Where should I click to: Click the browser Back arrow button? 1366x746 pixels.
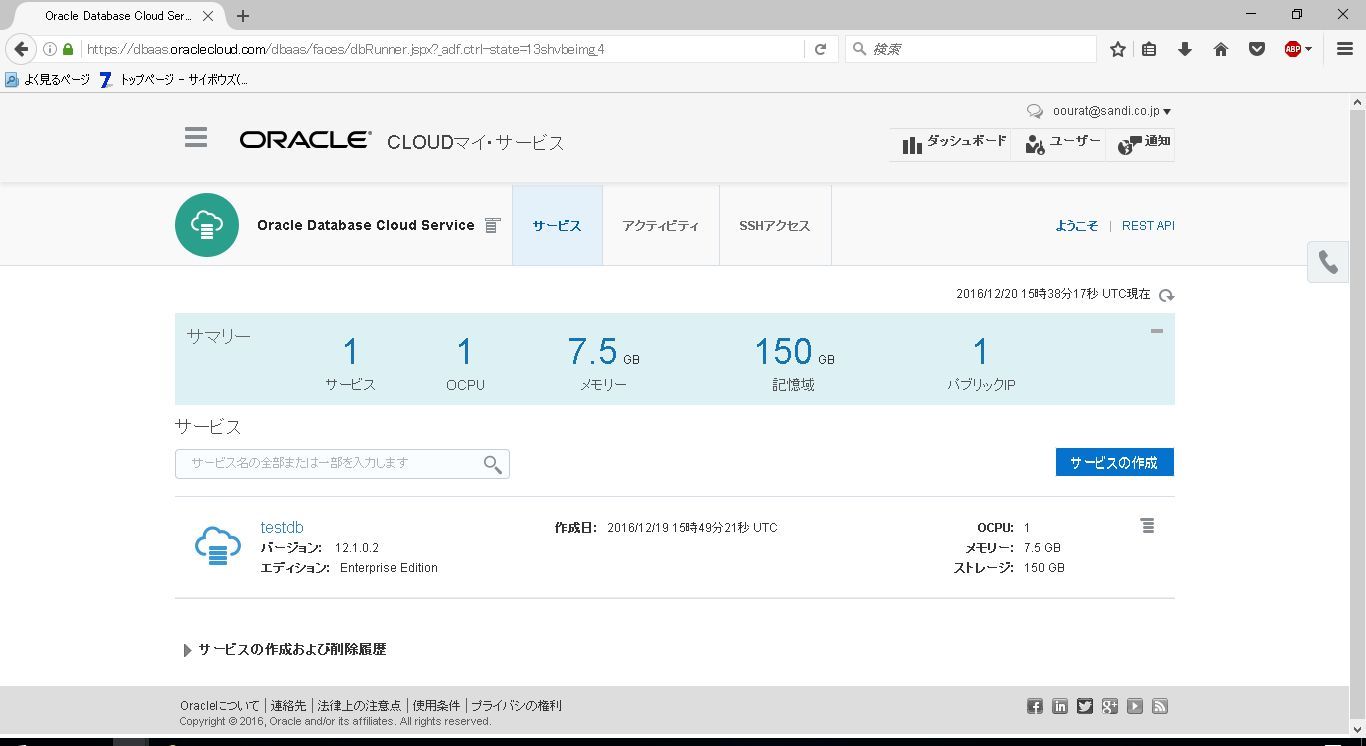(21, 49)
